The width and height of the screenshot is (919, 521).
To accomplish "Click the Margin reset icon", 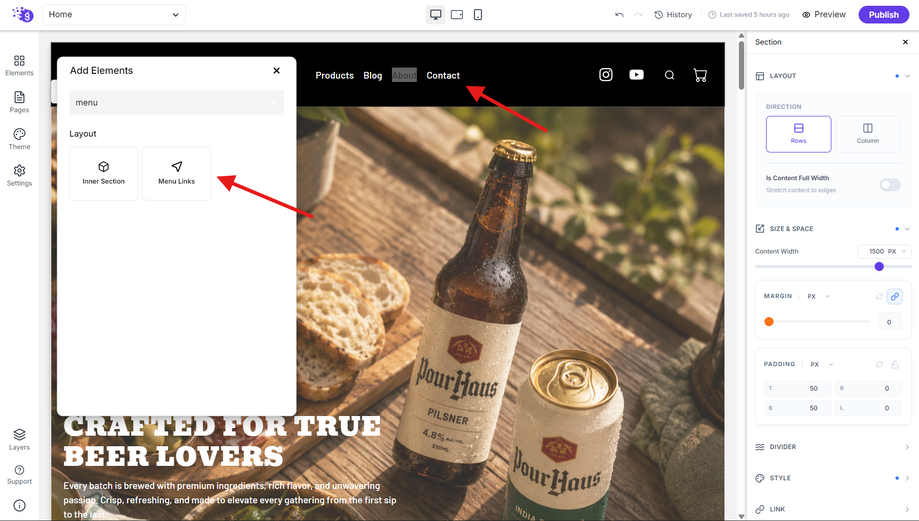I will (879, 297).
